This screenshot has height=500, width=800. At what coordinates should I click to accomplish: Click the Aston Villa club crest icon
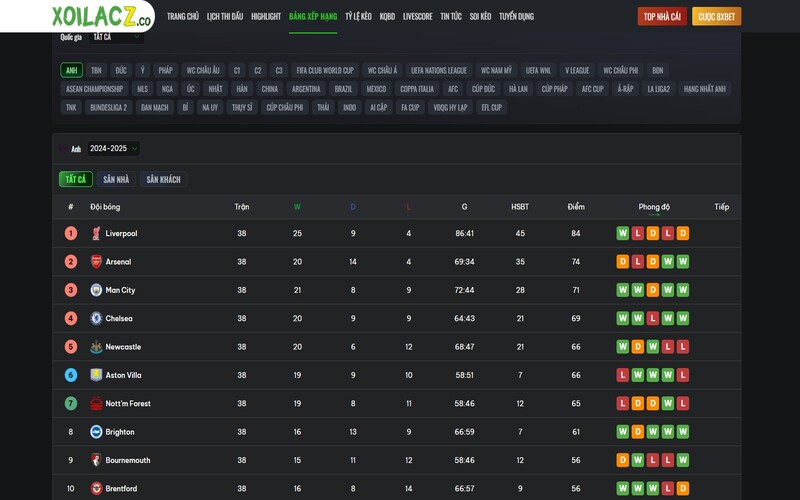click(96, 375)
